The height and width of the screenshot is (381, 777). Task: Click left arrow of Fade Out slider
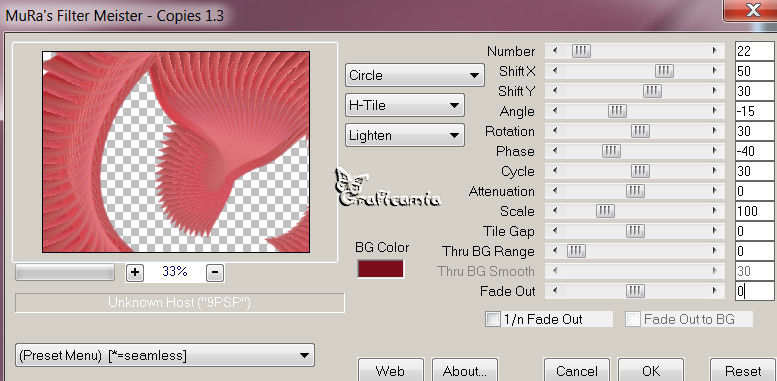tap(555, 291)
